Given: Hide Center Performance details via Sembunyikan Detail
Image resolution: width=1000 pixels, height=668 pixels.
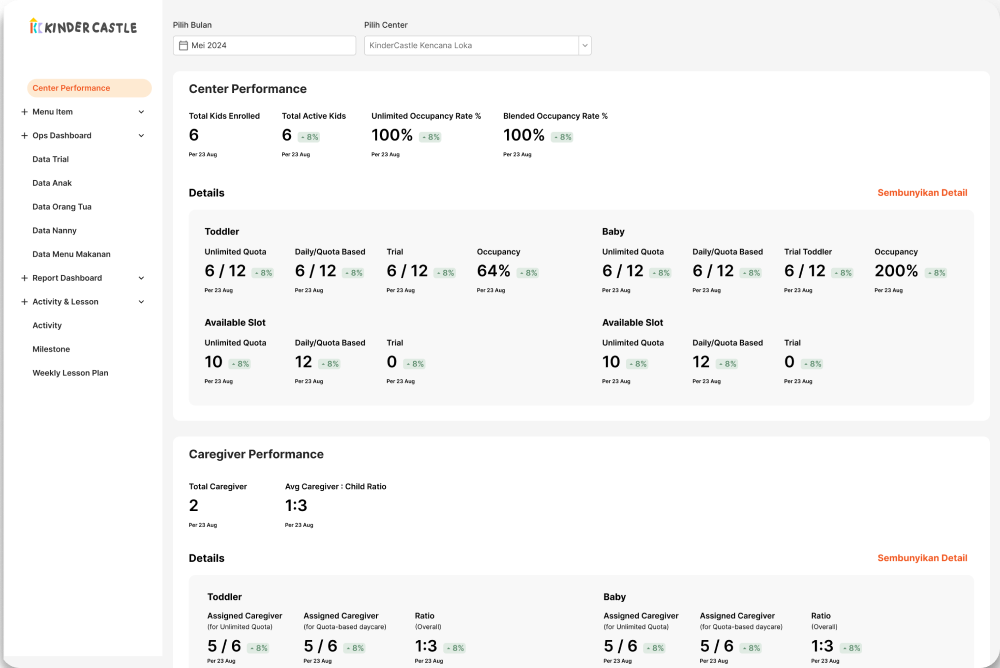Looking at the screenshot, I should coord(922,193).
